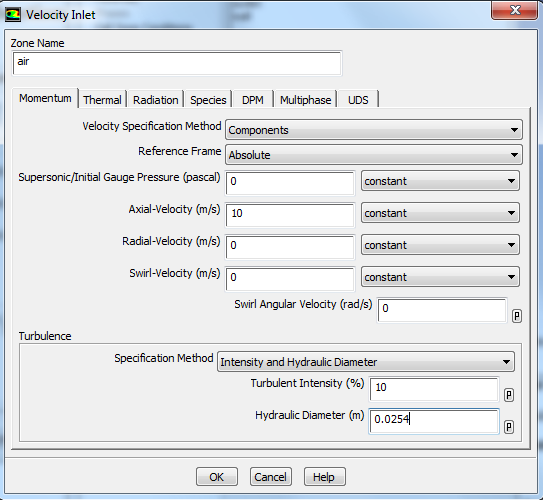Screen dimensions: 543x500
Task: Open the Reference Frame dropdown
Action: click(374, 155)
